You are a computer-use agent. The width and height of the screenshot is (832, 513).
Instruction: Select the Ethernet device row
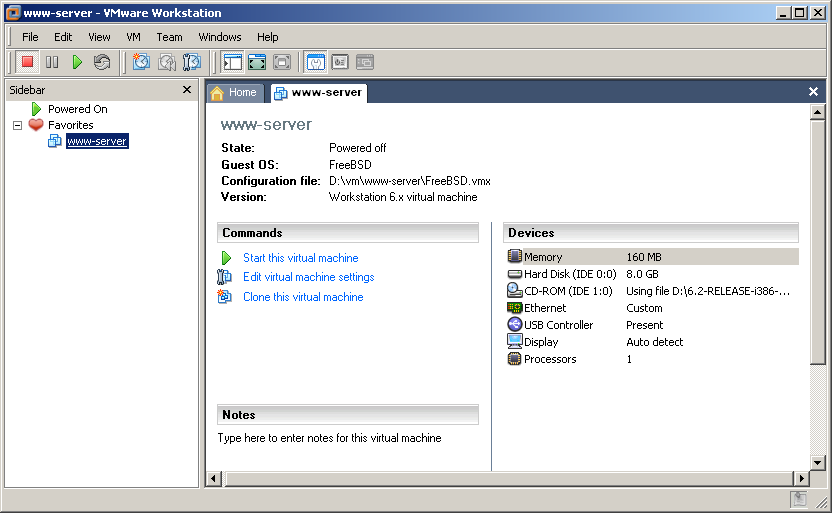(x=652, y=308)
